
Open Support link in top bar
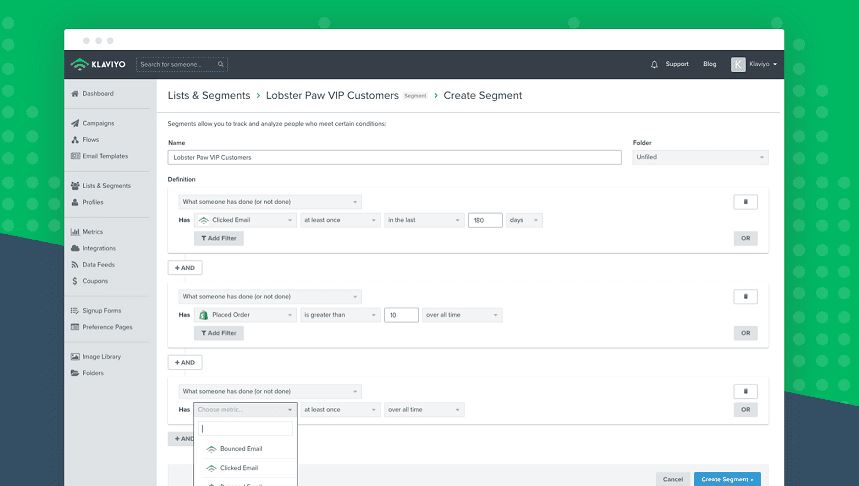[677, 64]
